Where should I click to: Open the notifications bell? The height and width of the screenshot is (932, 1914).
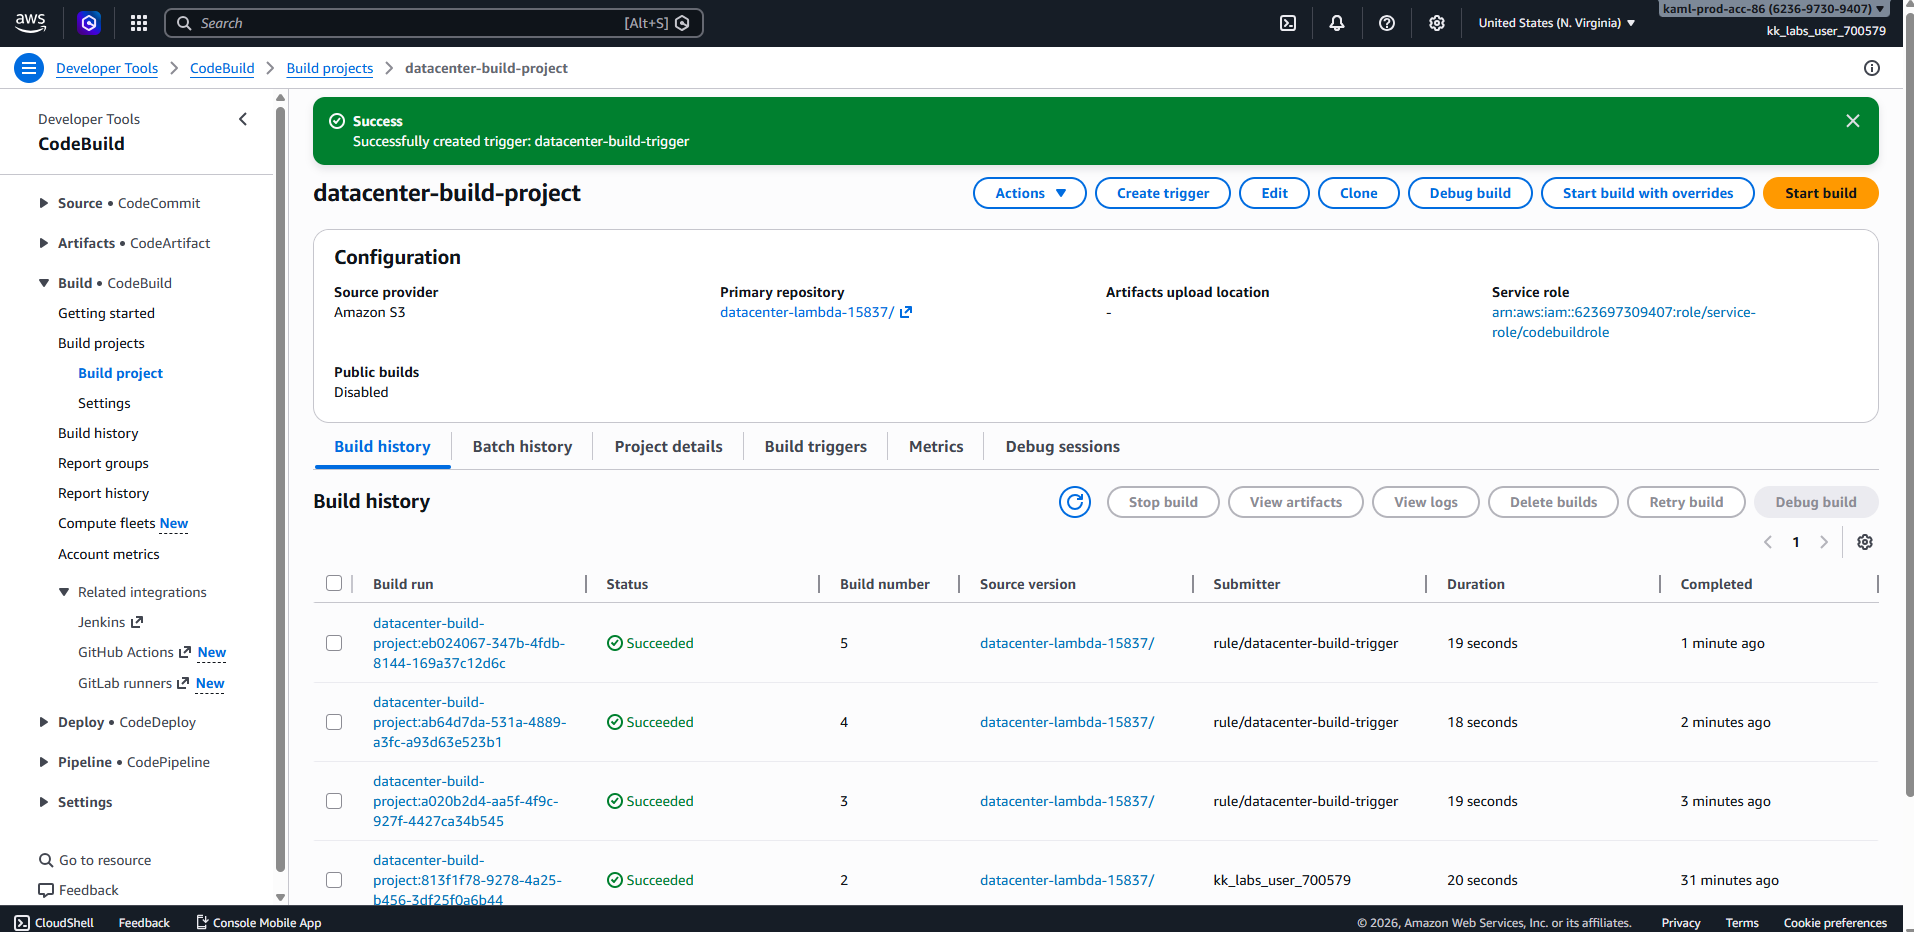(x=1337, y=23)
